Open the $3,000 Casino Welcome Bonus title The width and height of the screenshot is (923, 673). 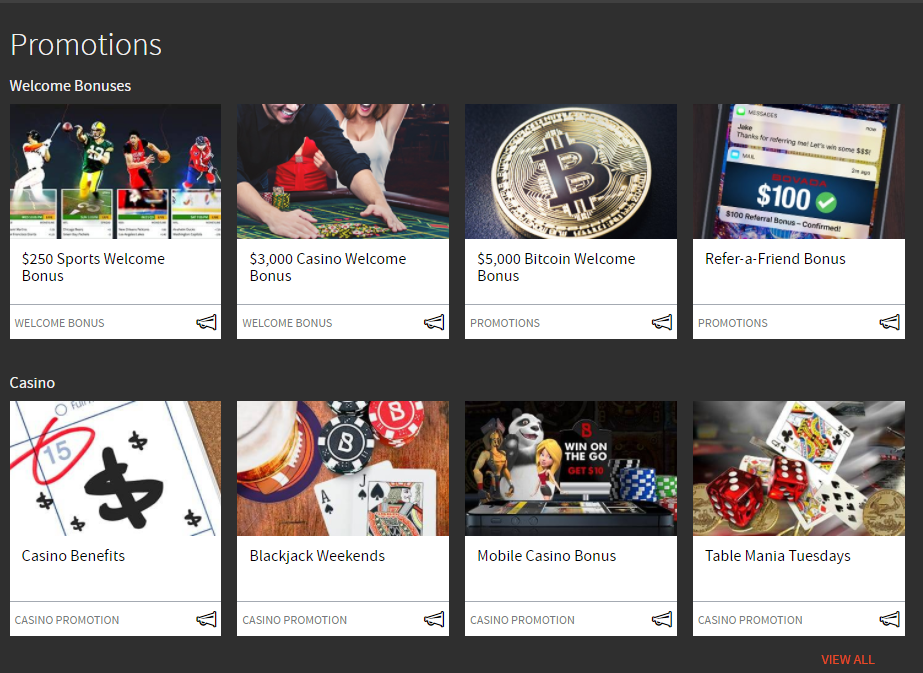point(328,267)
